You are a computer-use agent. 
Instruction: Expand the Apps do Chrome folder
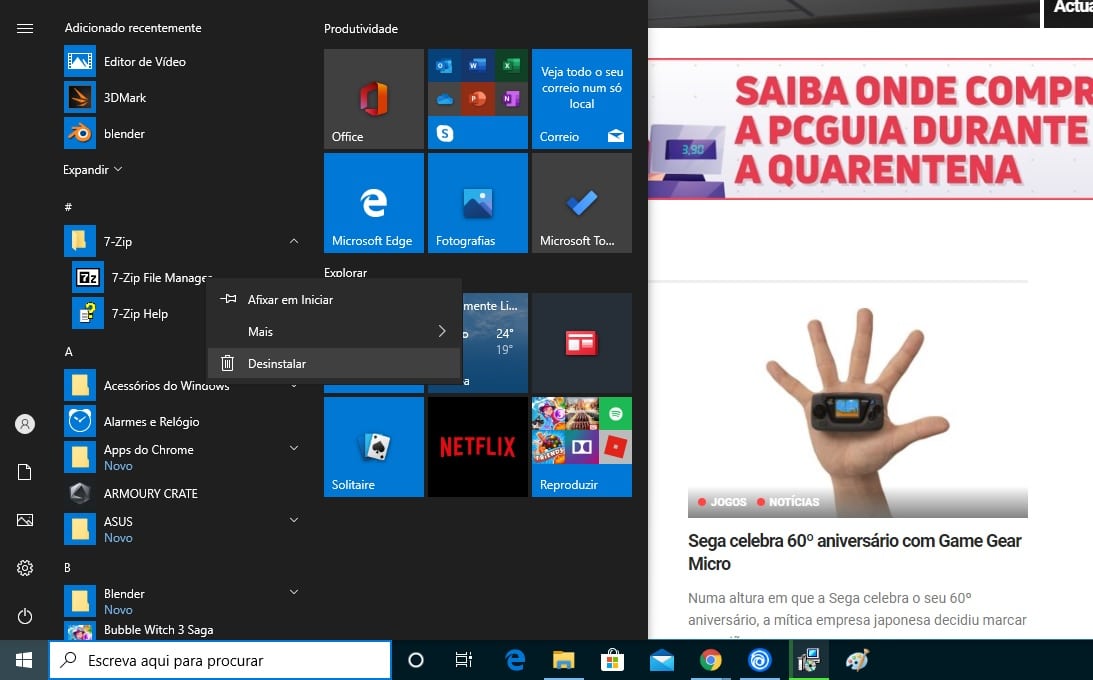[x=293, y=448]
